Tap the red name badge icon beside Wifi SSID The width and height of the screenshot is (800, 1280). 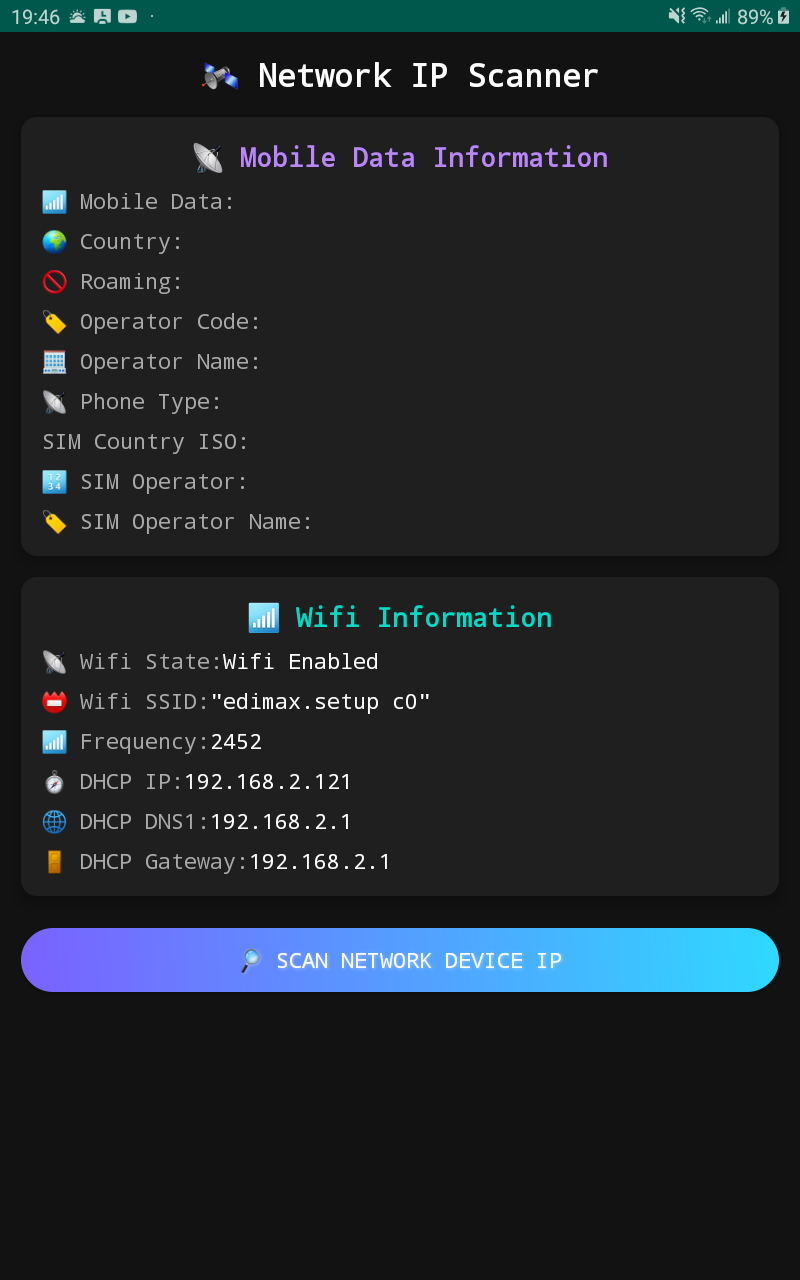tap(54, 702)
